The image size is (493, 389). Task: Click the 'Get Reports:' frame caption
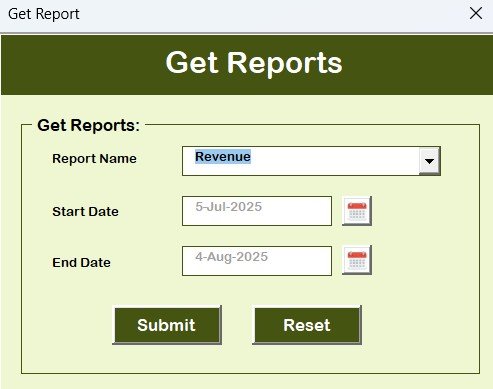88,126
